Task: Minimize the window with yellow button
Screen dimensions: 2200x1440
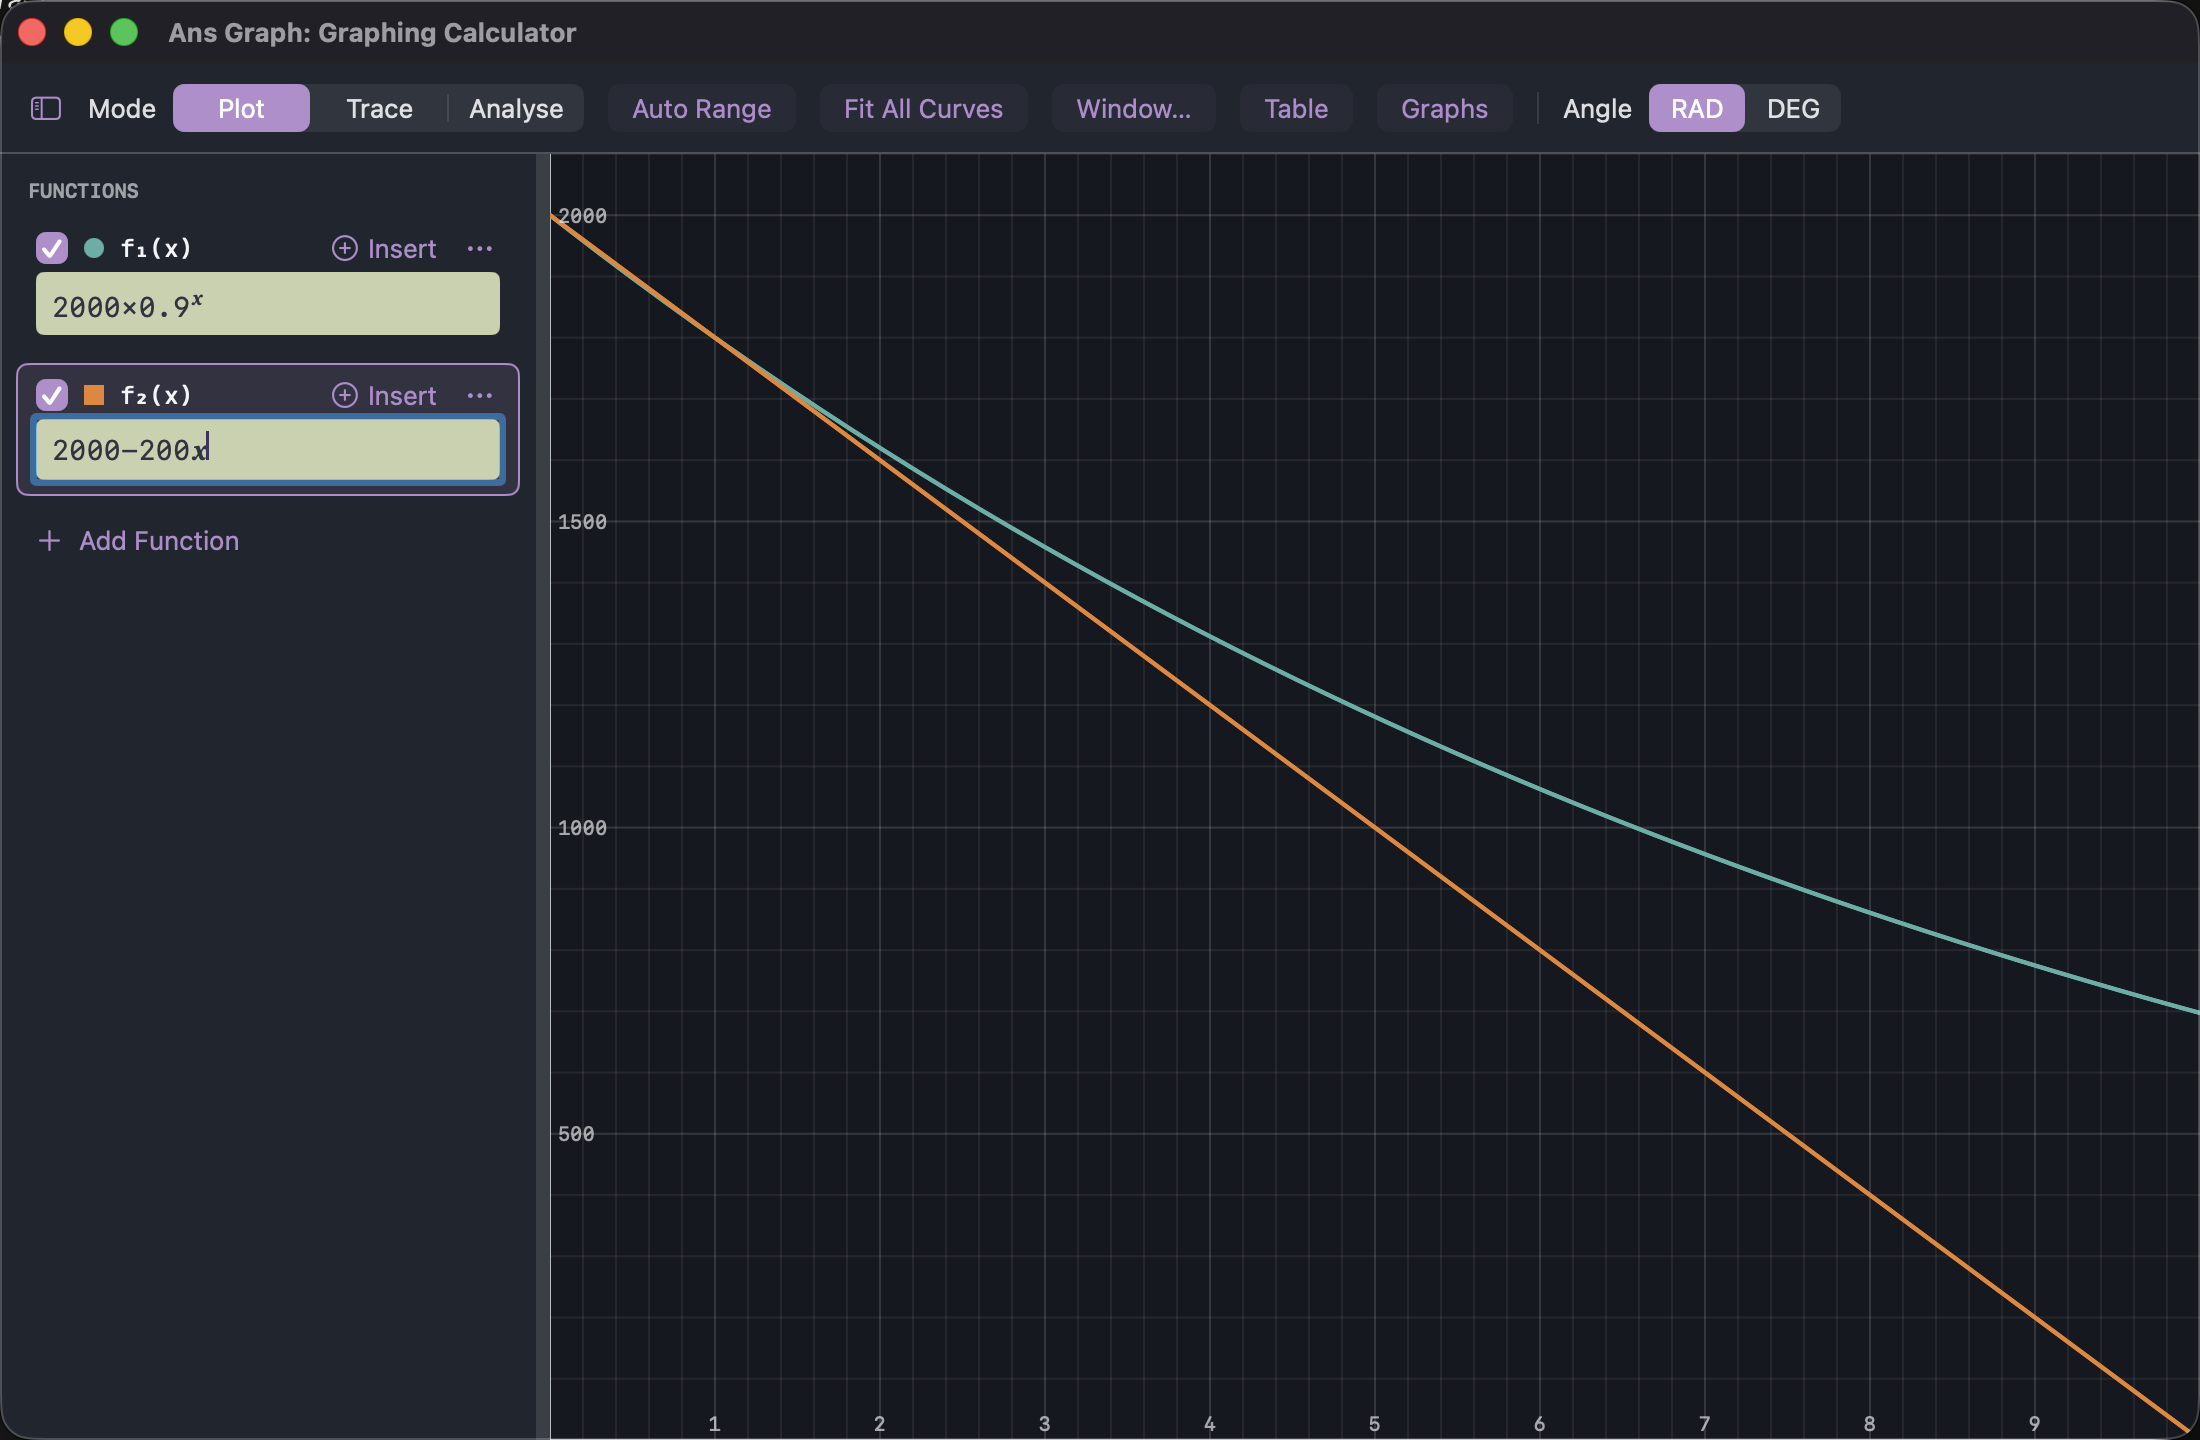Action: [x=78, y=32]
